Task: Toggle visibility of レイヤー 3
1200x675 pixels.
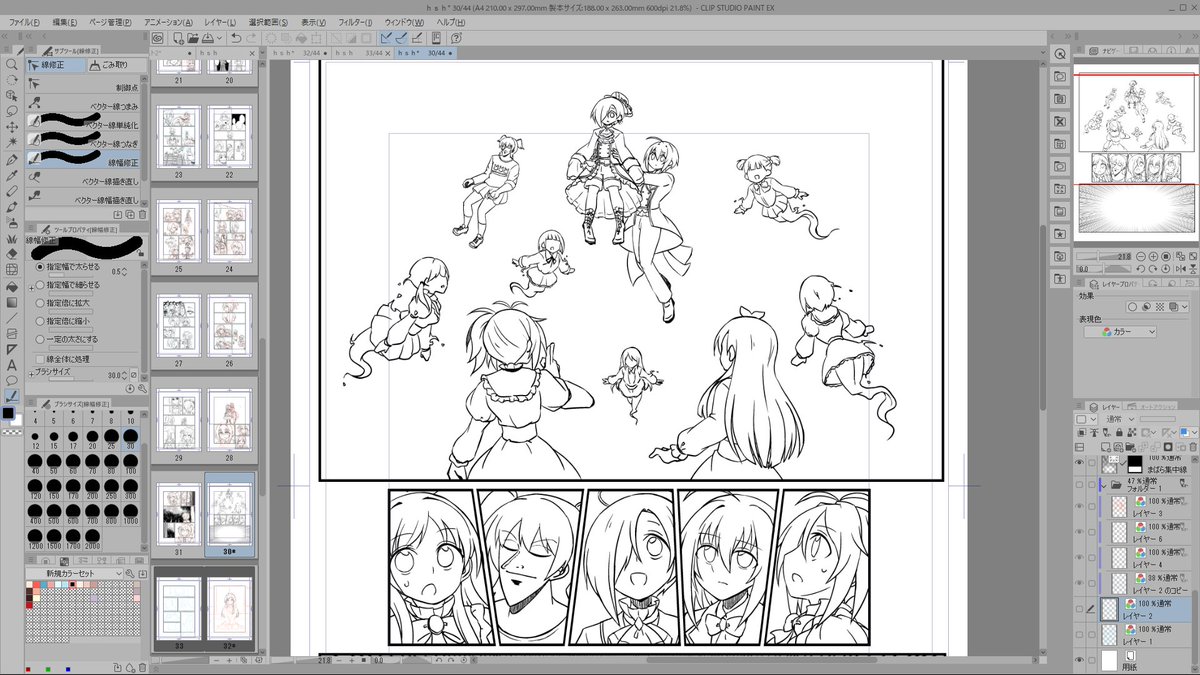Action: 1079,507
